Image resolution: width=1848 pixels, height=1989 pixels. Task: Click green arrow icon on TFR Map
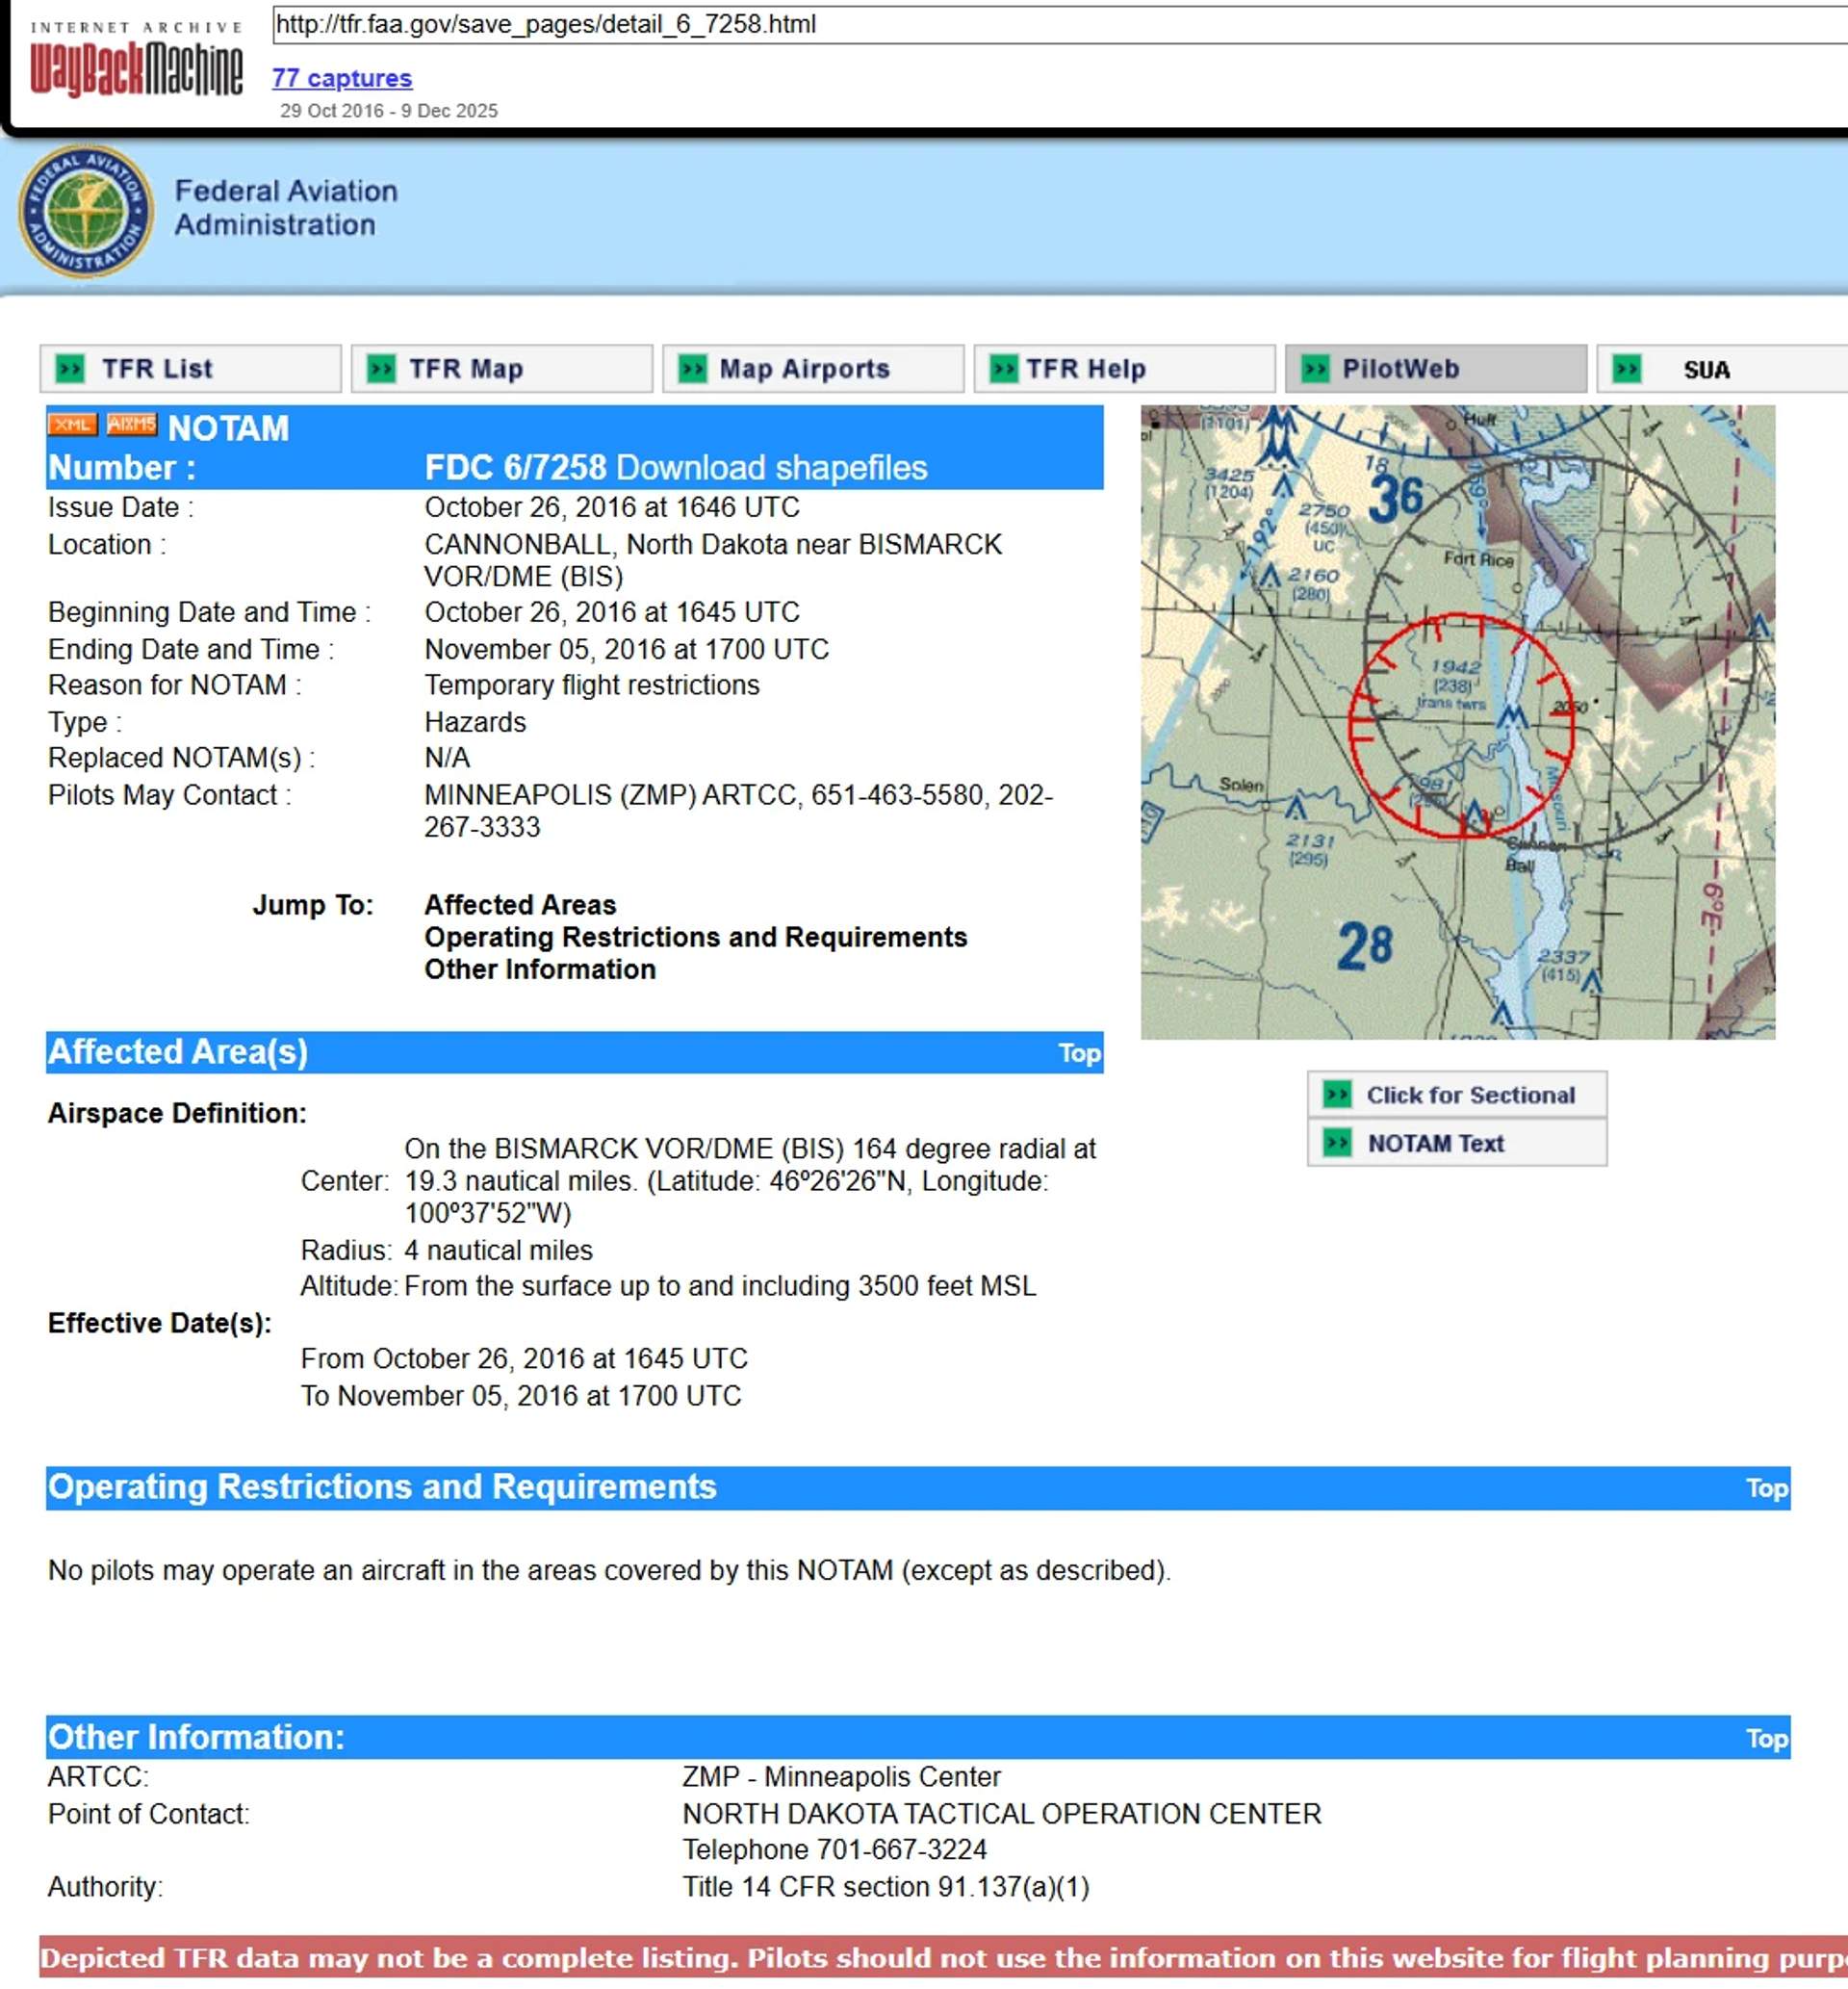381,369
